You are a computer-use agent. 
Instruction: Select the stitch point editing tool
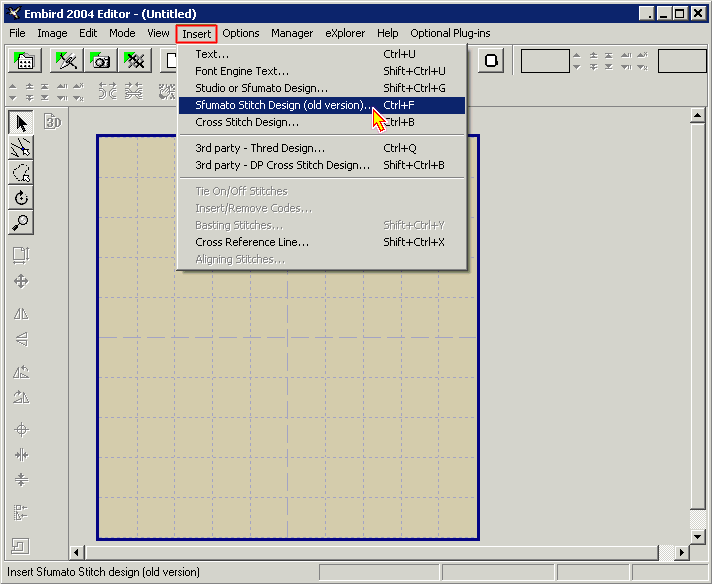[21, 148]
